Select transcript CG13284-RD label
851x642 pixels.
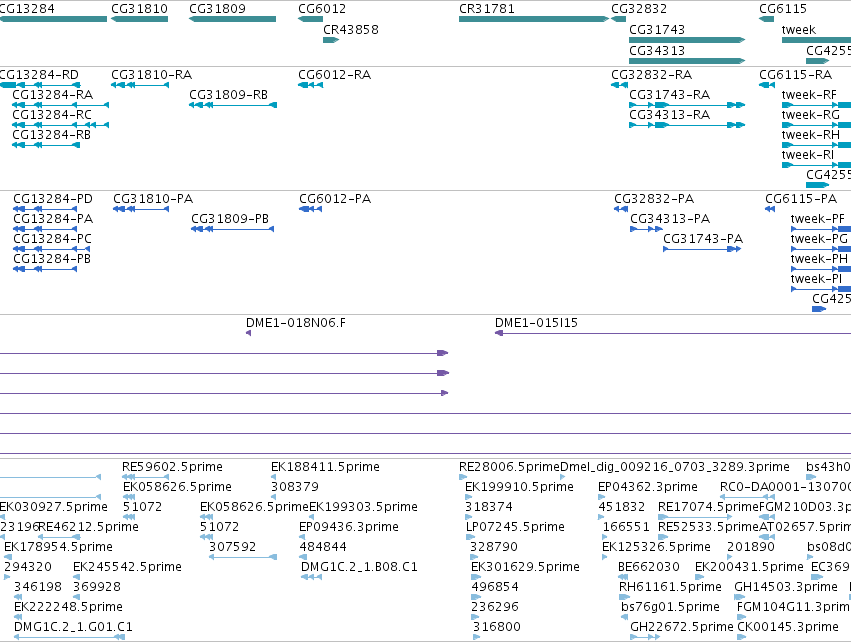(x=39, y=74)
